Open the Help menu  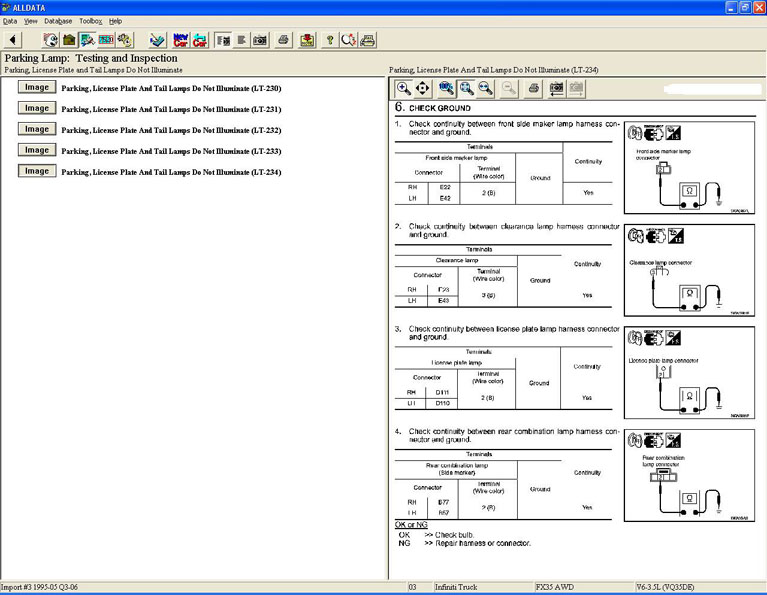[x=115, y=20]
